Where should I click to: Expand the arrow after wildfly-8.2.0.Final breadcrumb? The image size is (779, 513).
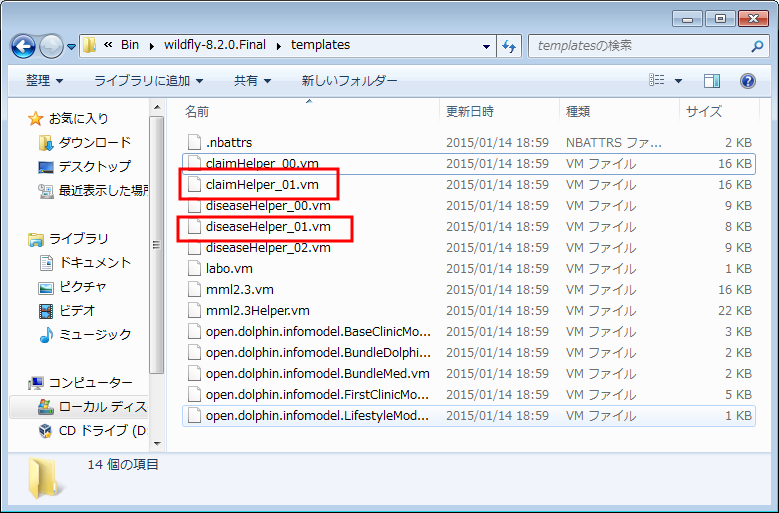(278, 46)
